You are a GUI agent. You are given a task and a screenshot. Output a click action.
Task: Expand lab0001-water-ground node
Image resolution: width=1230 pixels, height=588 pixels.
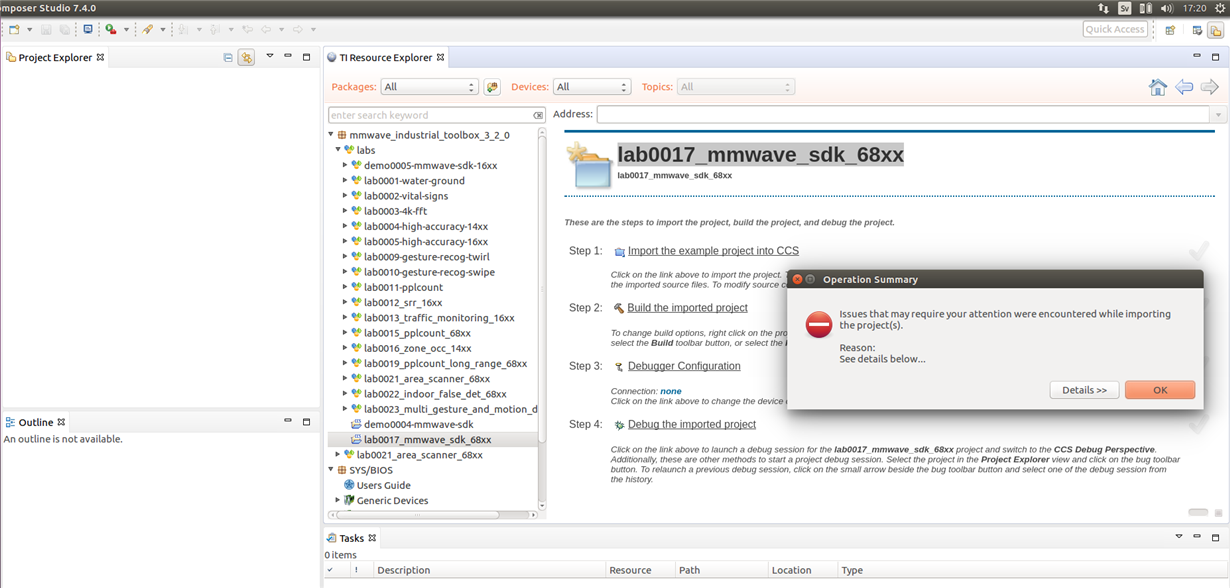click(x=345, y=181)
